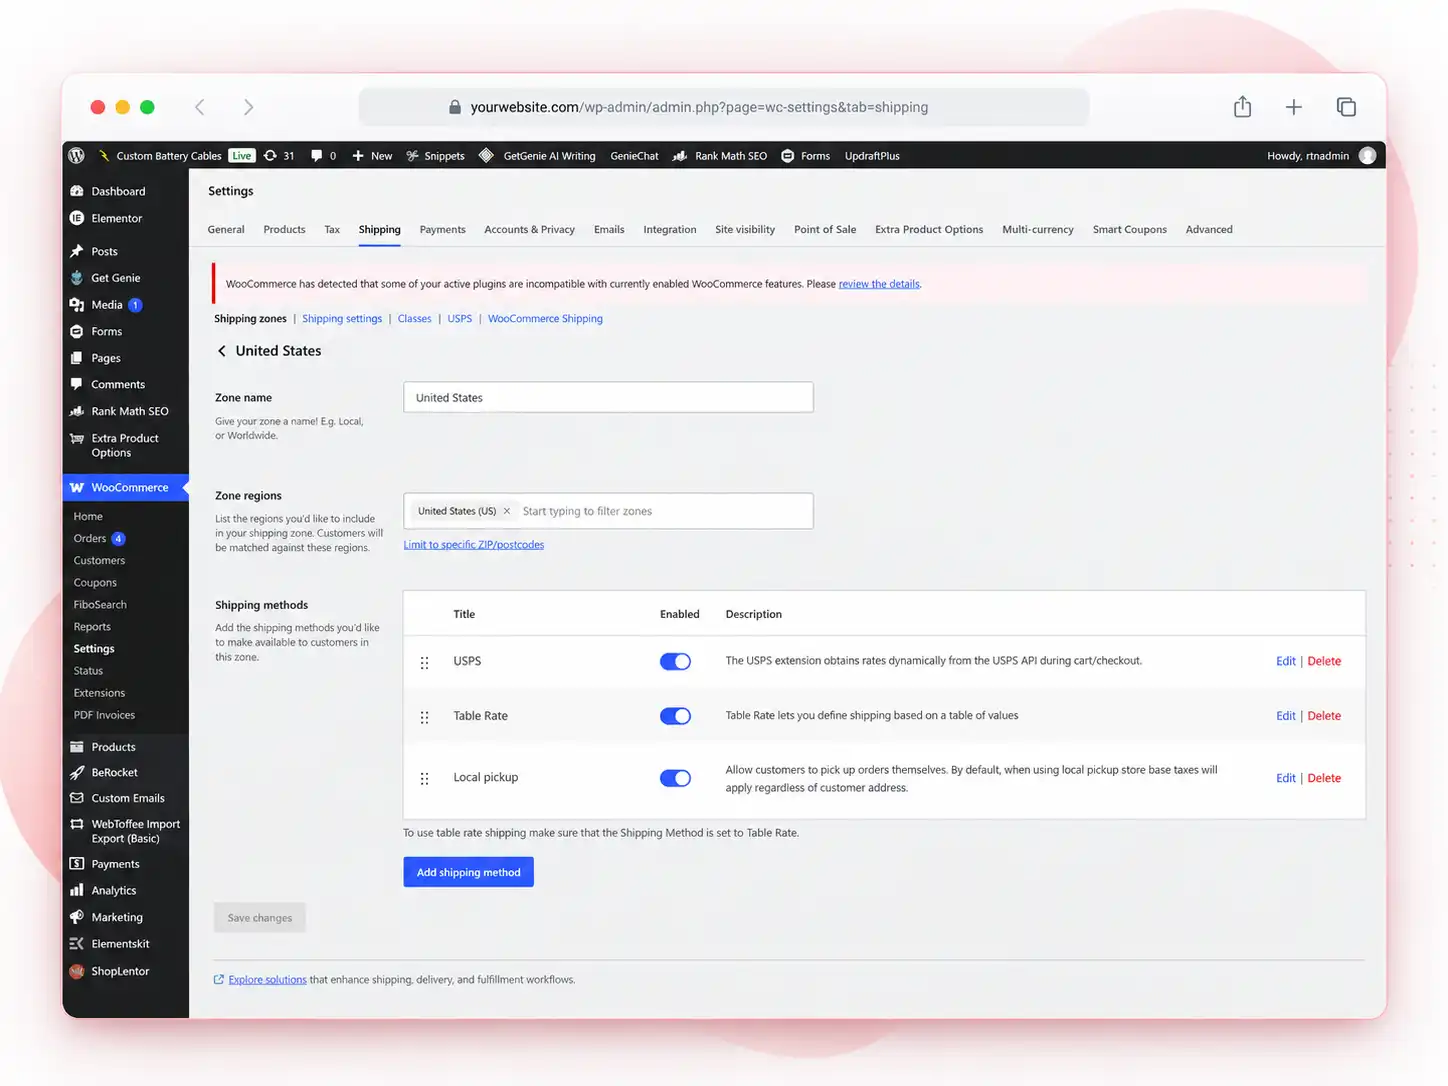Click Limit to specific ZIP/postcodes link
The width and height of the screenshot is (1448, 1086).
tap(474, 545)
